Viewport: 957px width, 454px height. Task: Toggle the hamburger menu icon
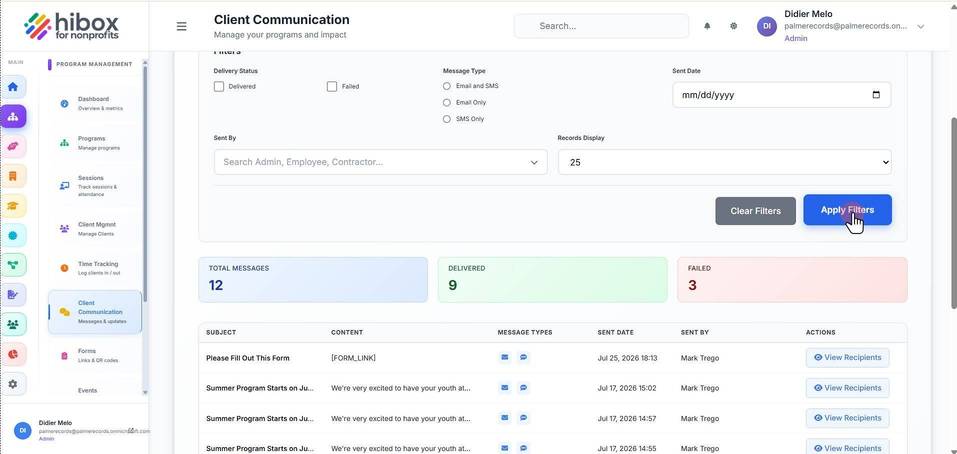pos(181,26)
